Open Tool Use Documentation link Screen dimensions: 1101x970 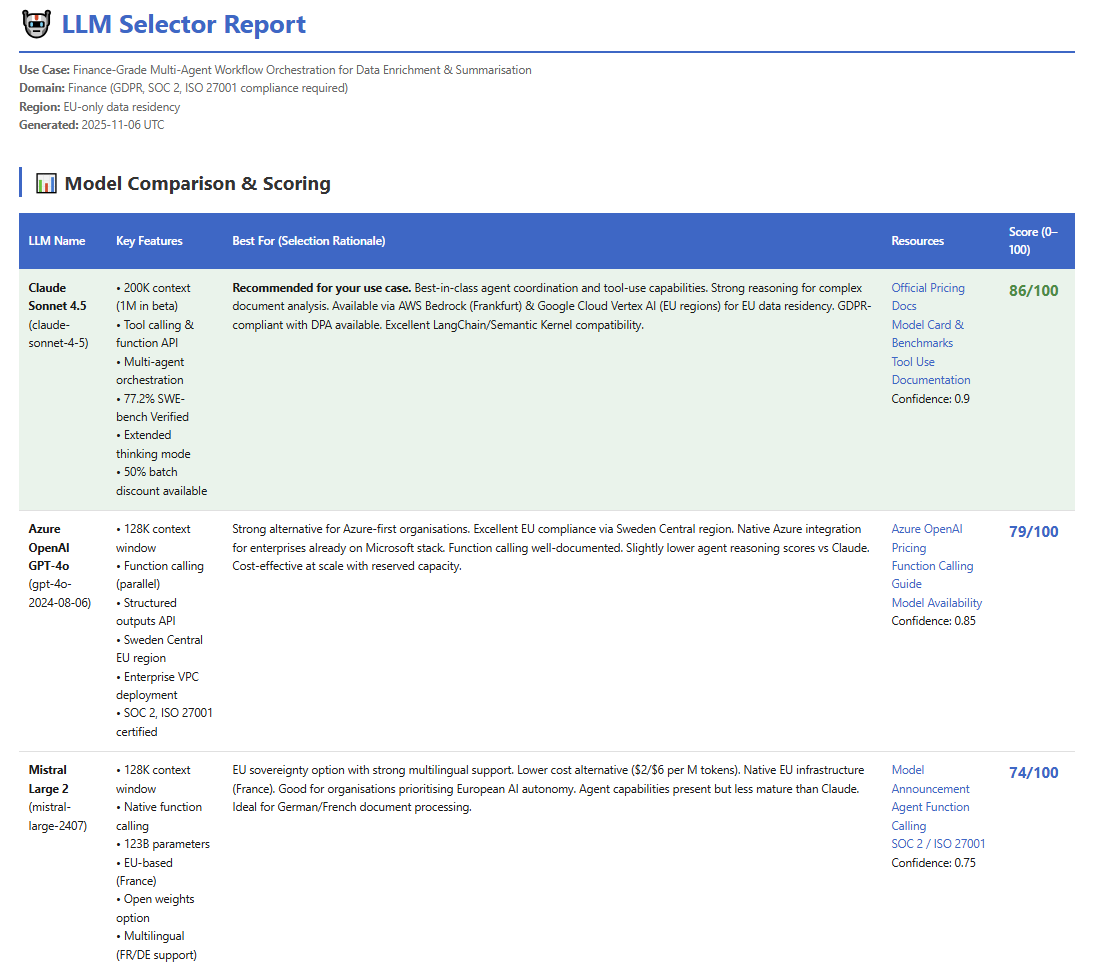[930, 371]
